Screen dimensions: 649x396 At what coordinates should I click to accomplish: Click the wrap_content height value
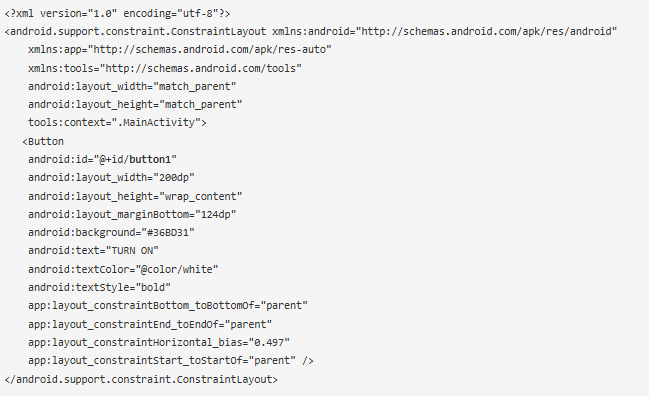point(201,196)
